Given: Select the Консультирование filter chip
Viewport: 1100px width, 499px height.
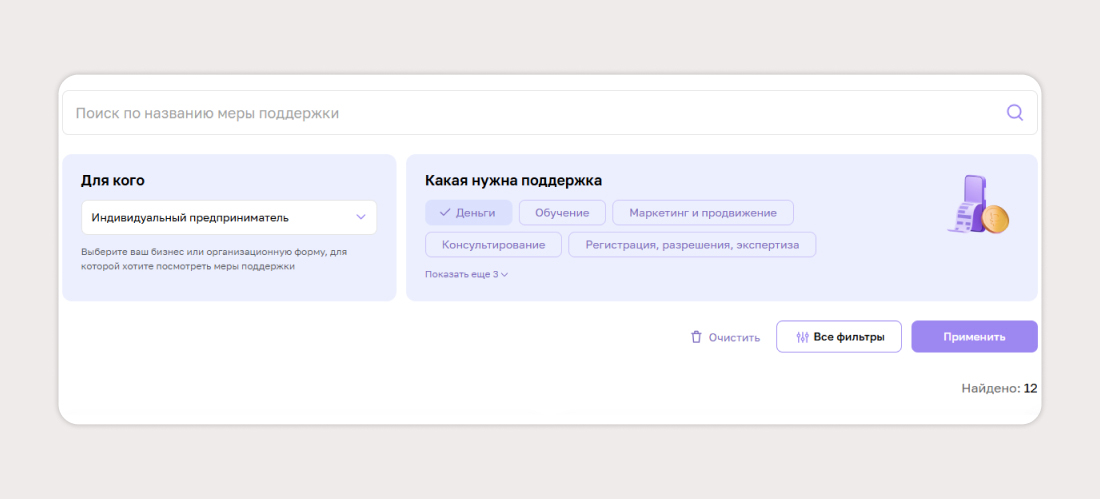Looking at the screenshot, I should [x=493, y=245].
